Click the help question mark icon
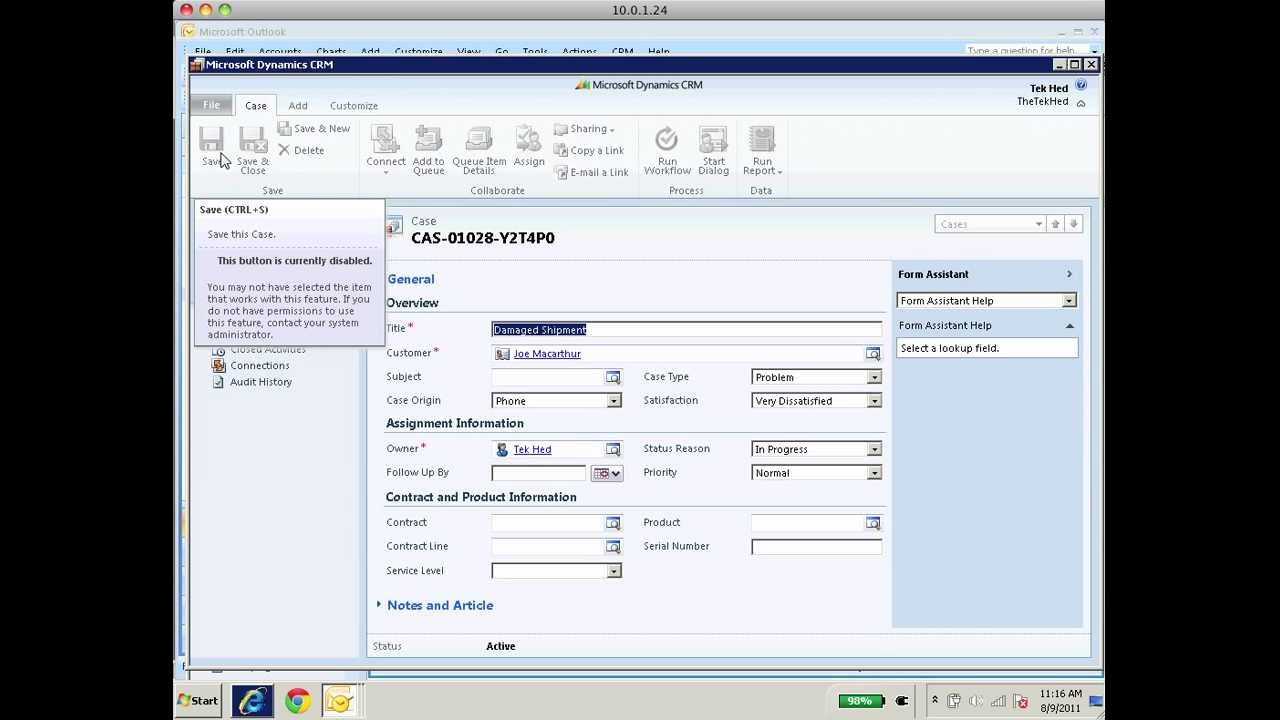The height and width of the screenshot is (720, 1280). point(1081,86)
